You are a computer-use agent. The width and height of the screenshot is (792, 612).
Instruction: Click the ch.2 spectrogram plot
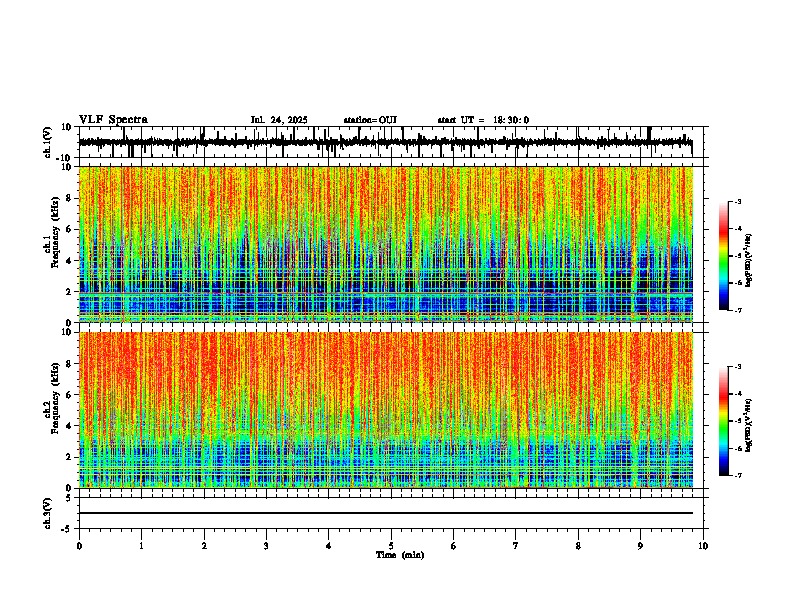click(x=386, y=410)
